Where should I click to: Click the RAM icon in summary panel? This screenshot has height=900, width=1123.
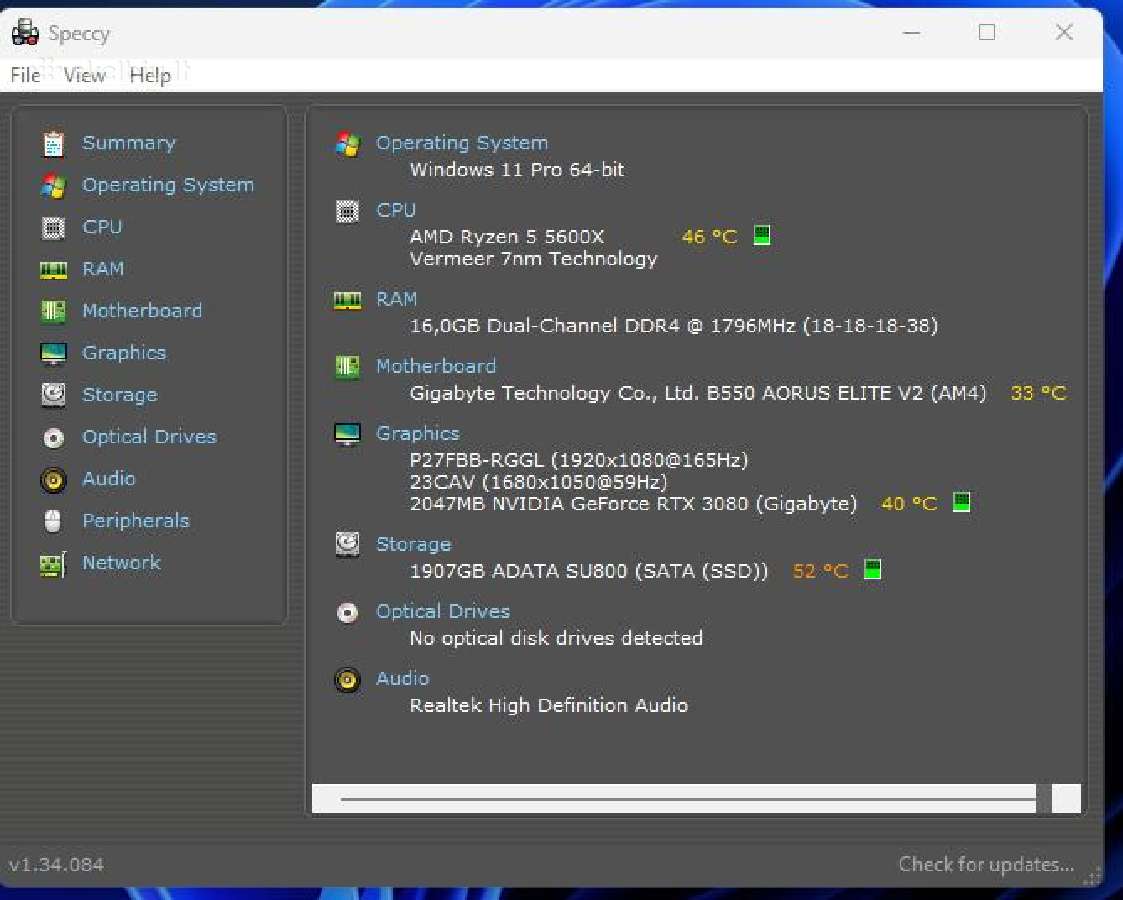click(x=347, y=300)
